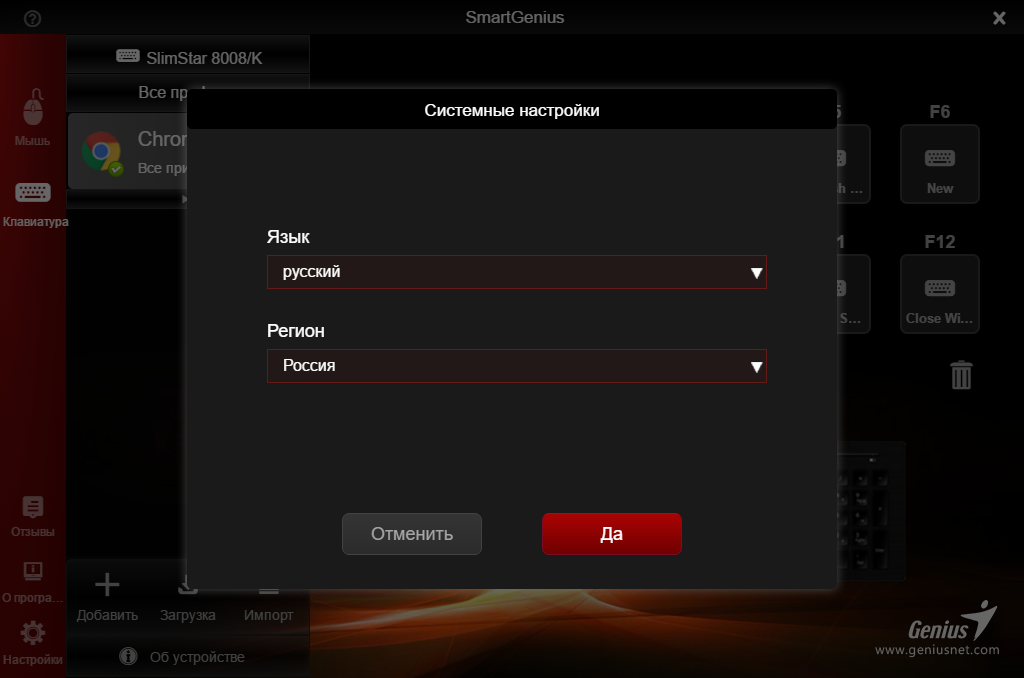Click the help question mark icon
The height and width of the screenshot is (678, 1024).
click(x=32, y=18)
